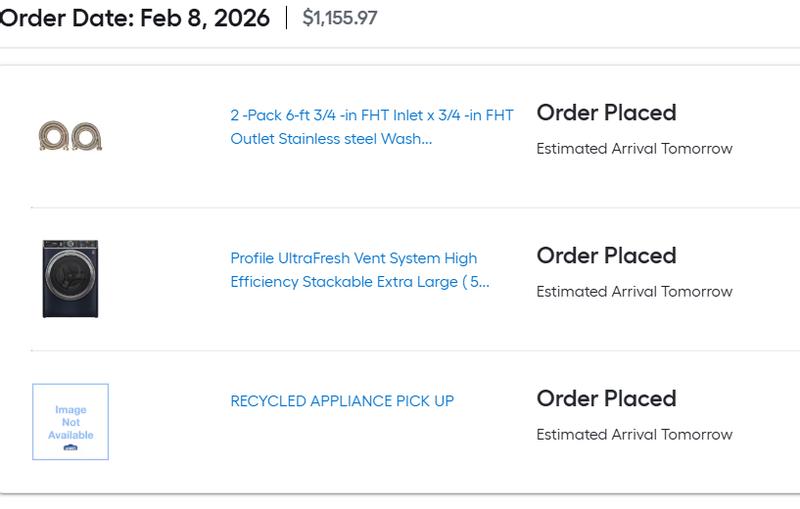Click Order Placed status for the washer hoses
This screenshot has width=800, height=509.
[606, 113]
